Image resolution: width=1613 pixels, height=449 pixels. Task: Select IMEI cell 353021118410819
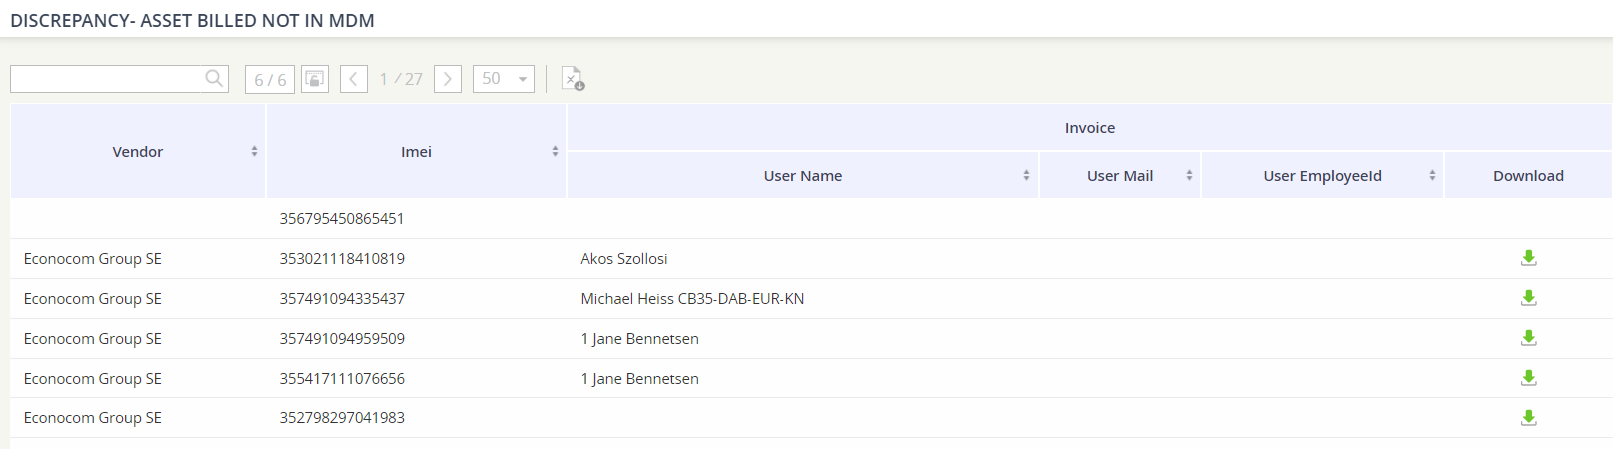coord(342,258)
